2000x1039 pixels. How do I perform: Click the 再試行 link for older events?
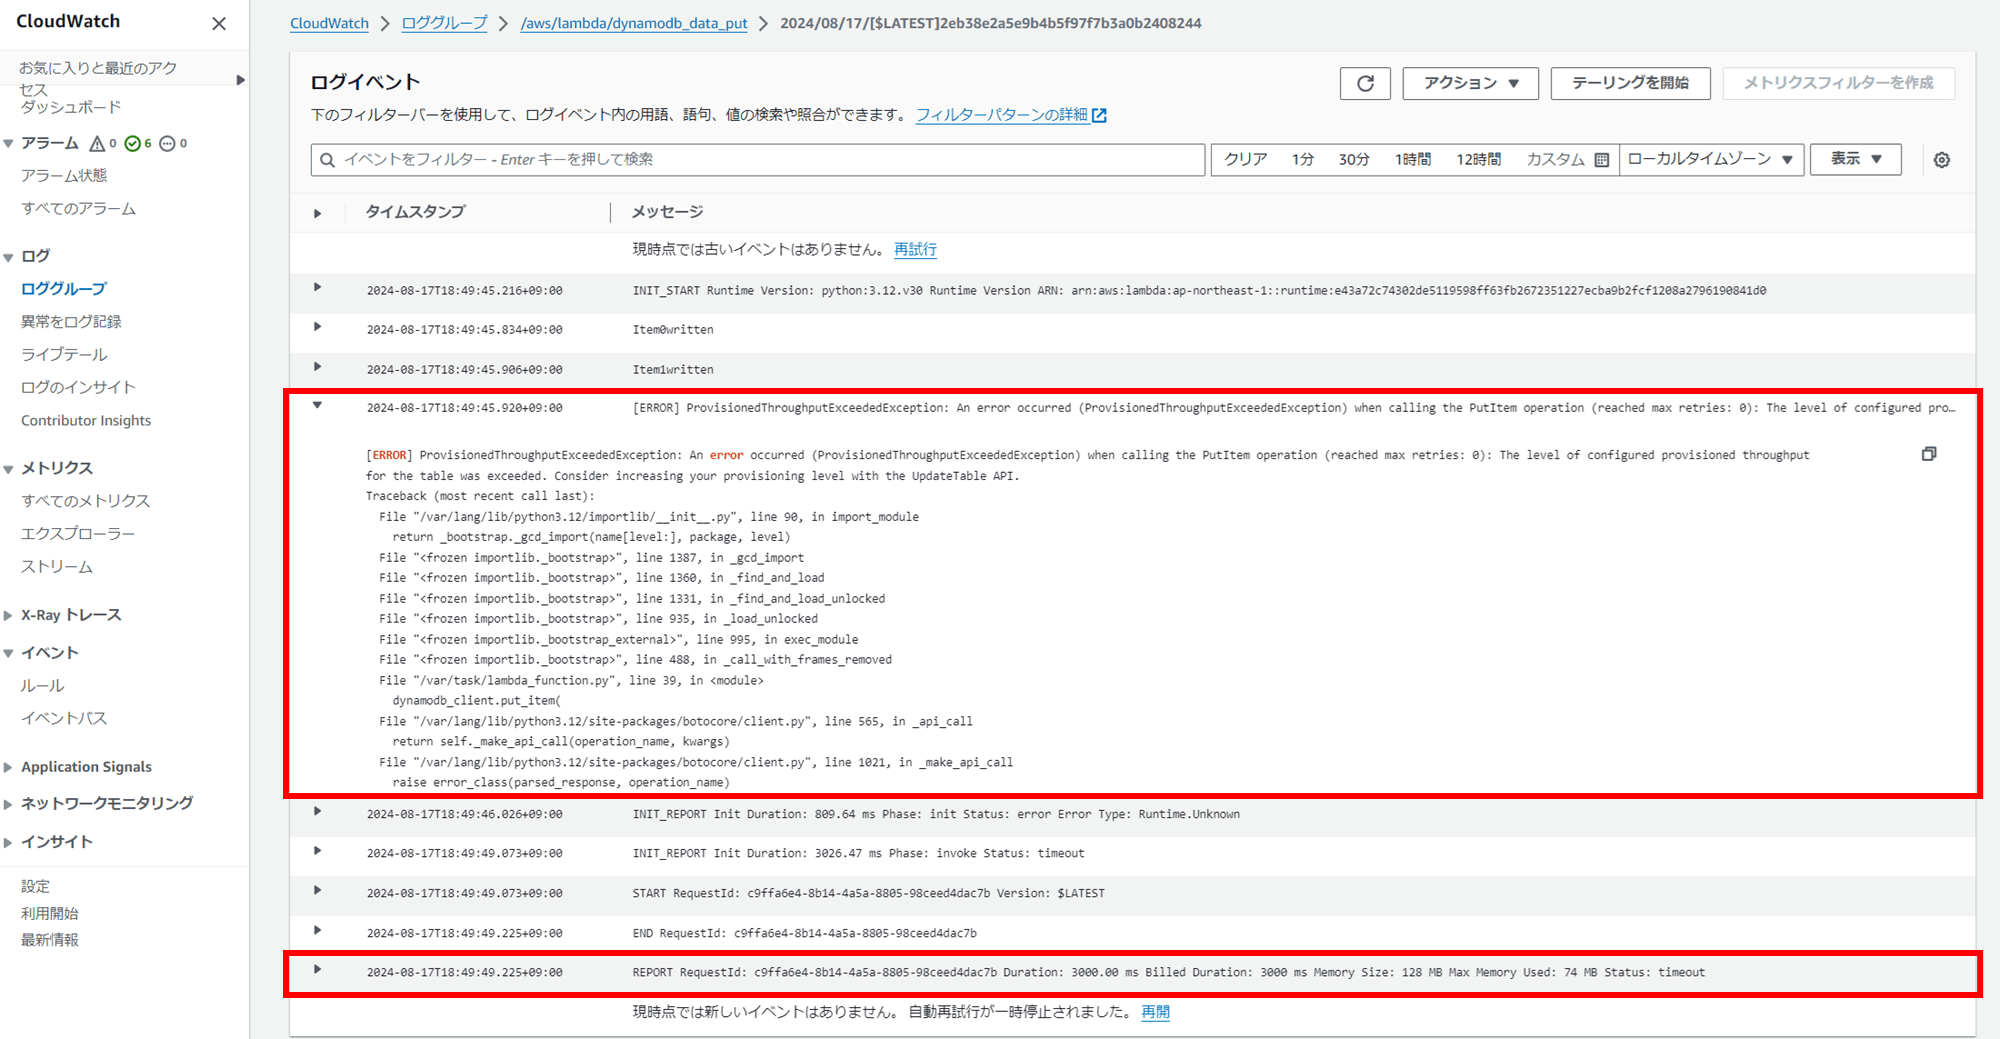tap(915, 250)
